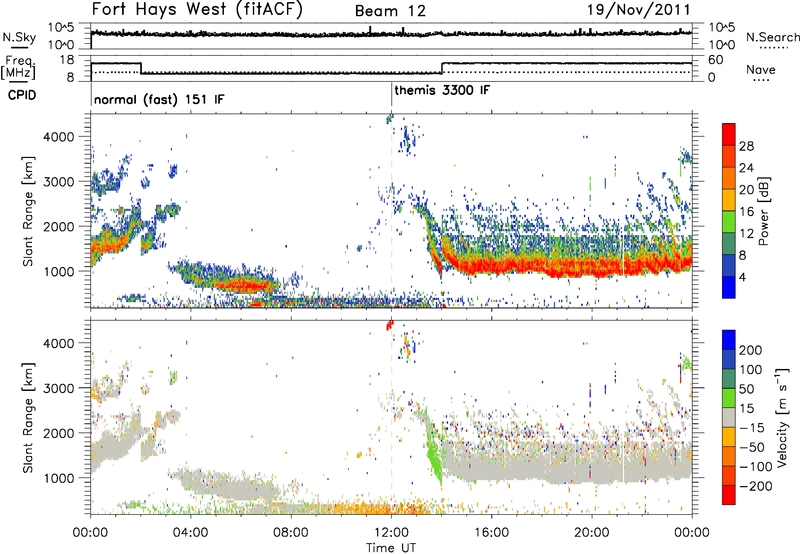The image size is (800, 554).
Task: Click the frequency step-up line near 14:00
Action: 442,68
